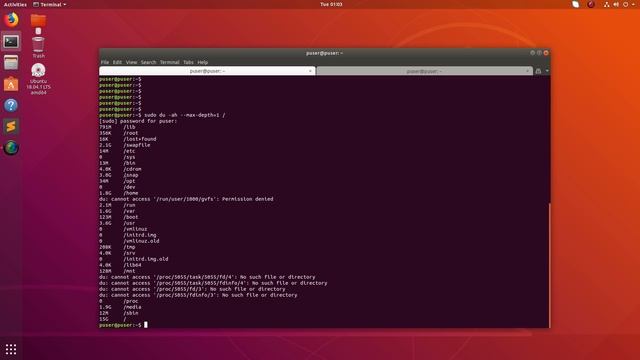Switch to the second puser@puser tab

point(424,71)
